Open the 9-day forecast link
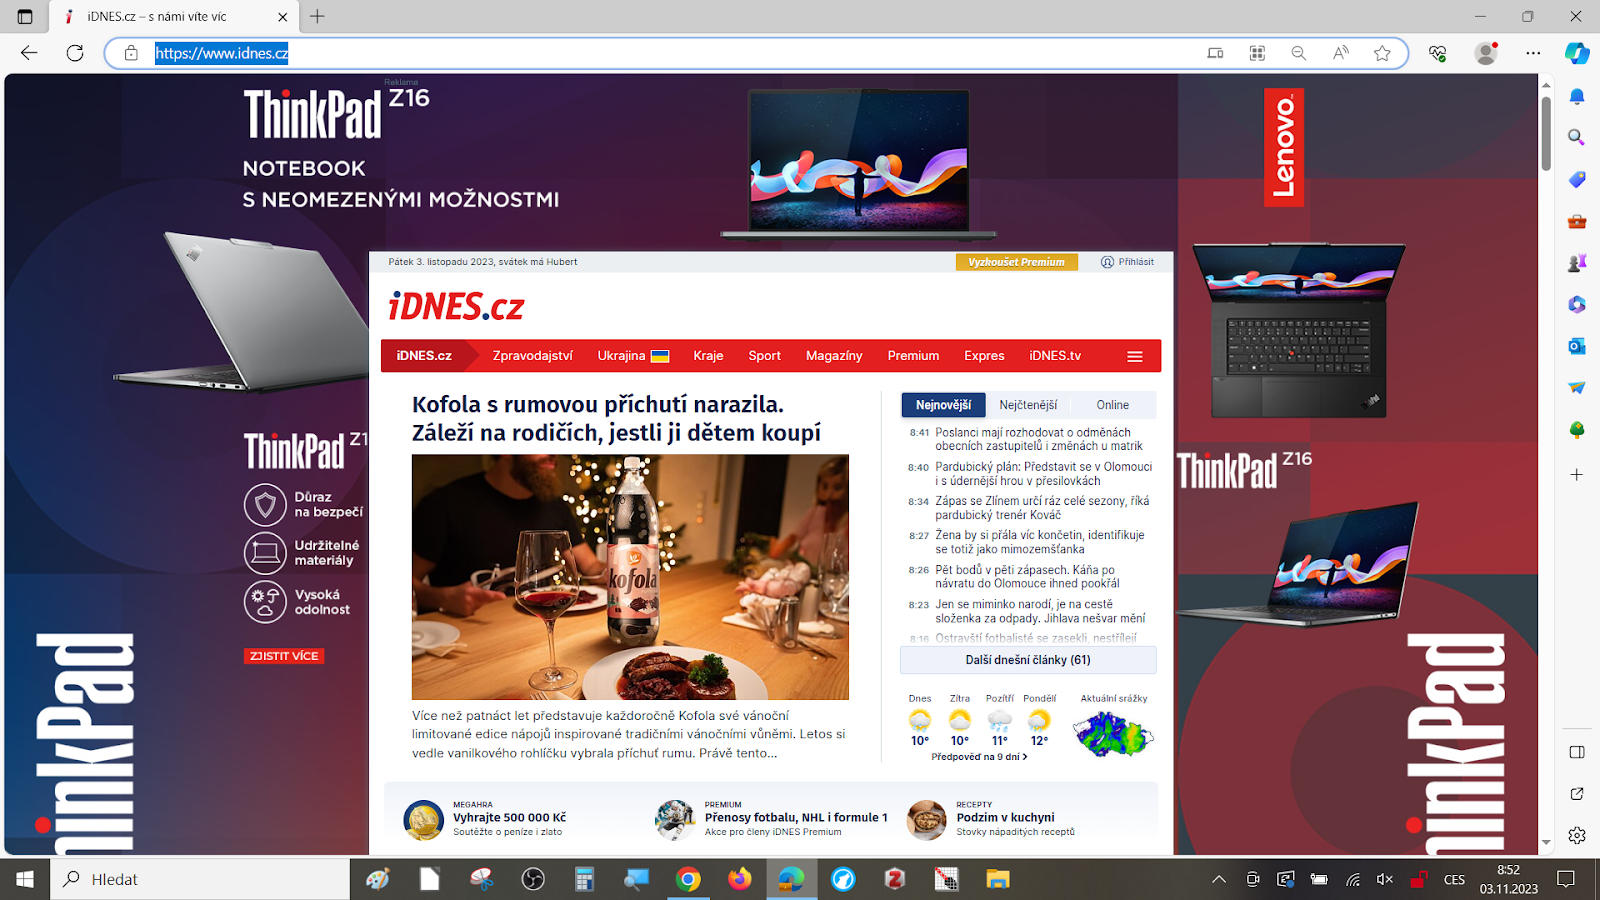 tap(979, 757)
